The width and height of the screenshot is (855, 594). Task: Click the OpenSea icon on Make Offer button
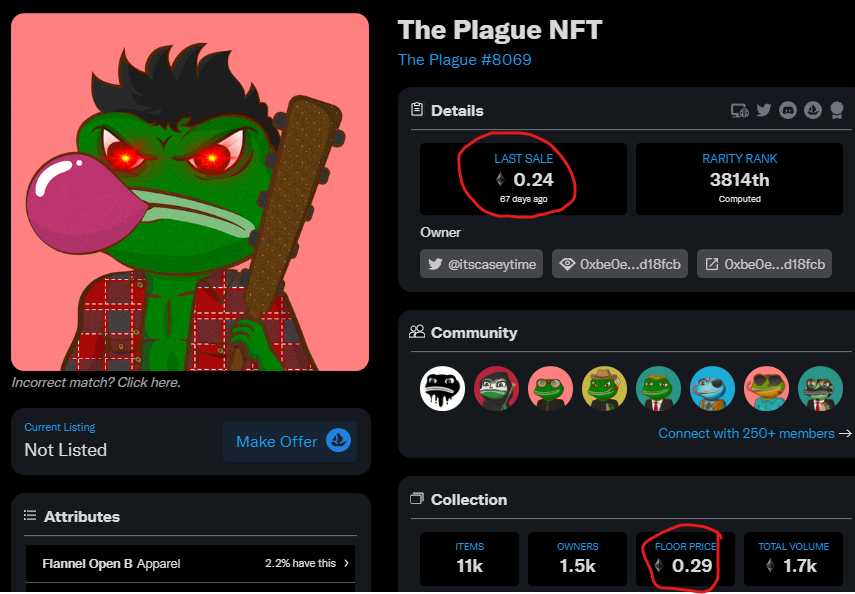click(338, 440)
